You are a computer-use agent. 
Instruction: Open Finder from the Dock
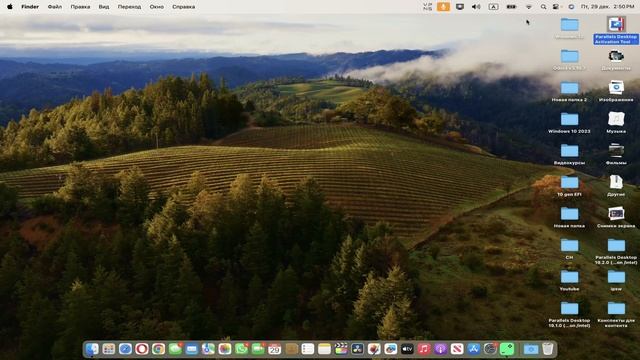click(x=92, y=349)
